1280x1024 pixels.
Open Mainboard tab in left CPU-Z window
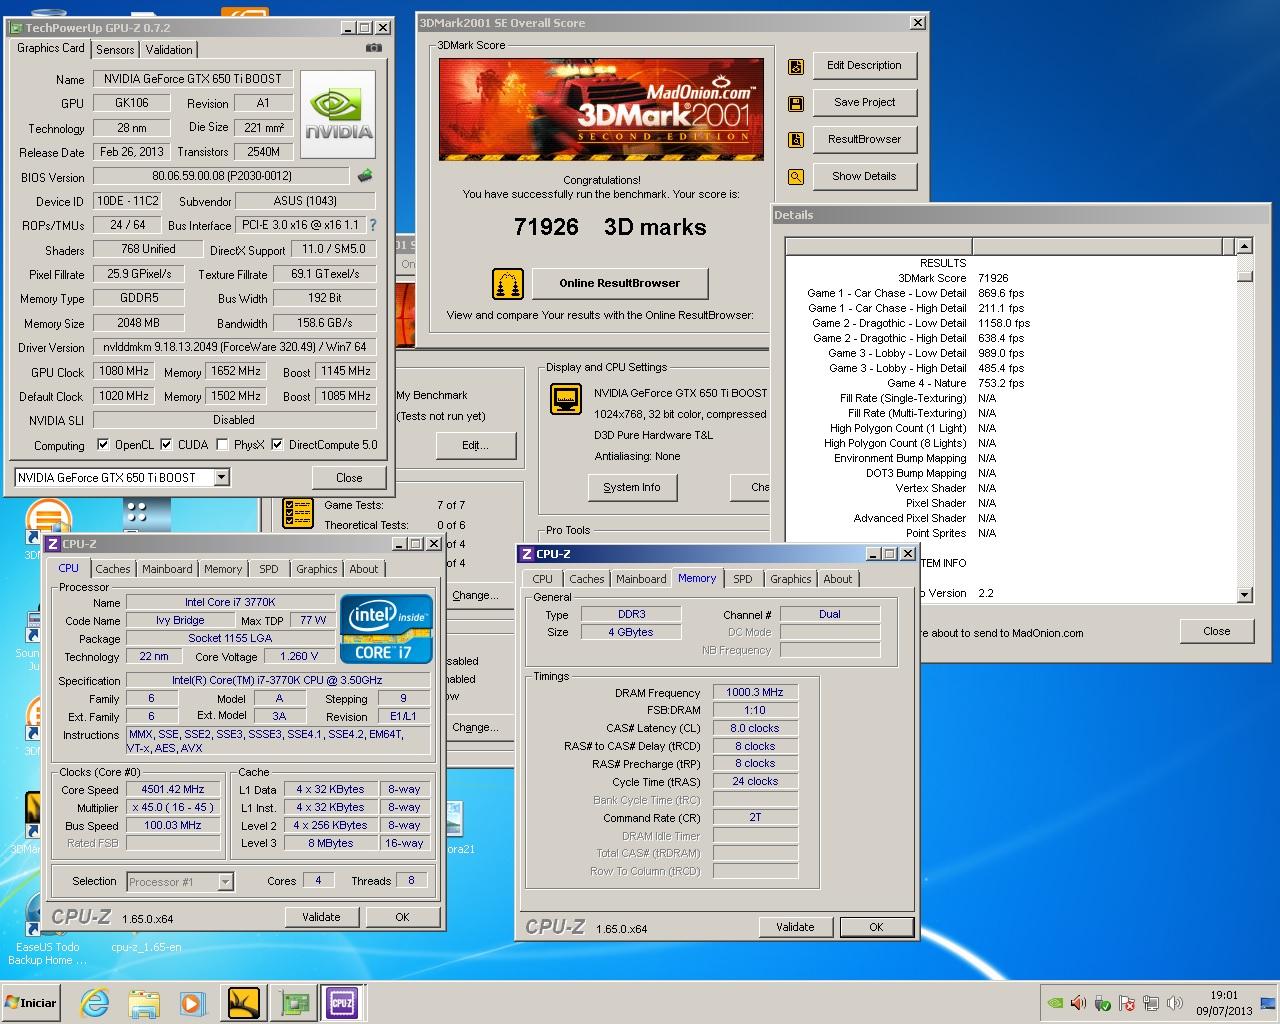(167, 569)
